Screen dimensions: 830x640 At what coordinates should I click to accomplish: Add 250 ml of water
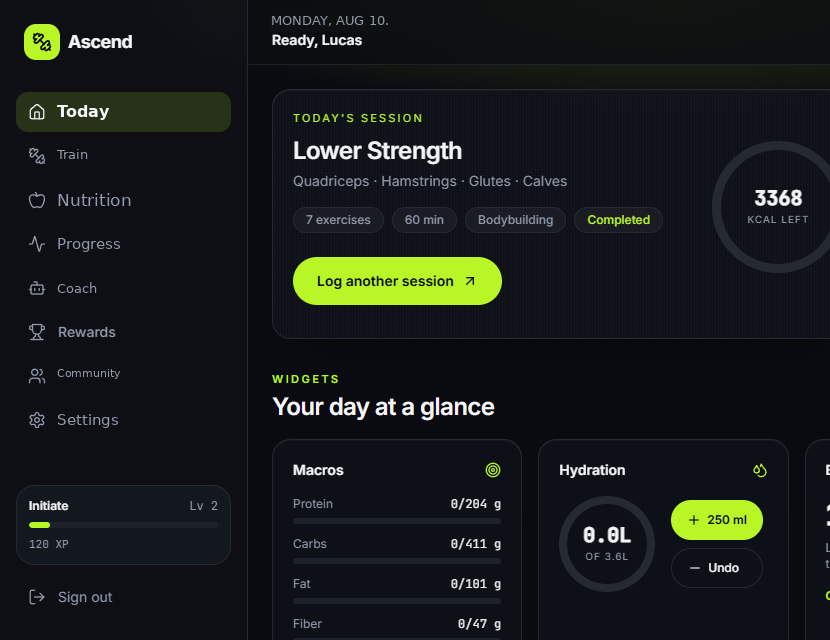tap(717, 520)
